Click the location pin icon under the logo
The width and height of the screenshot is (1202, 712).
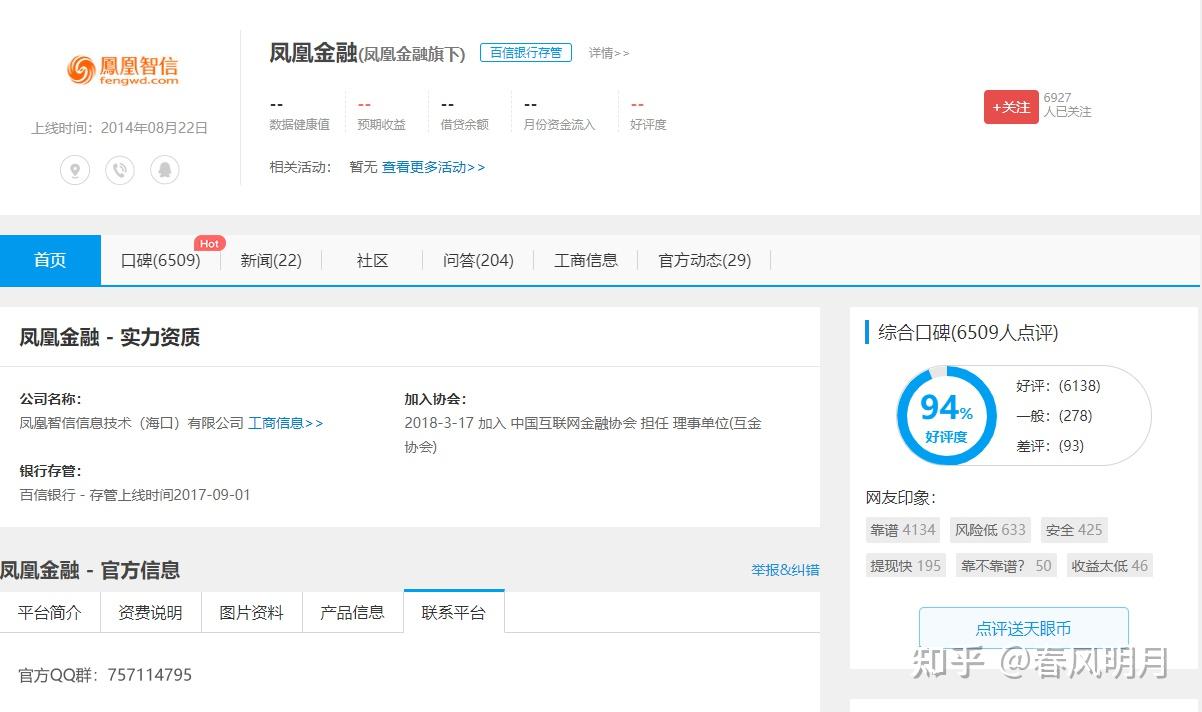[75, 170]
